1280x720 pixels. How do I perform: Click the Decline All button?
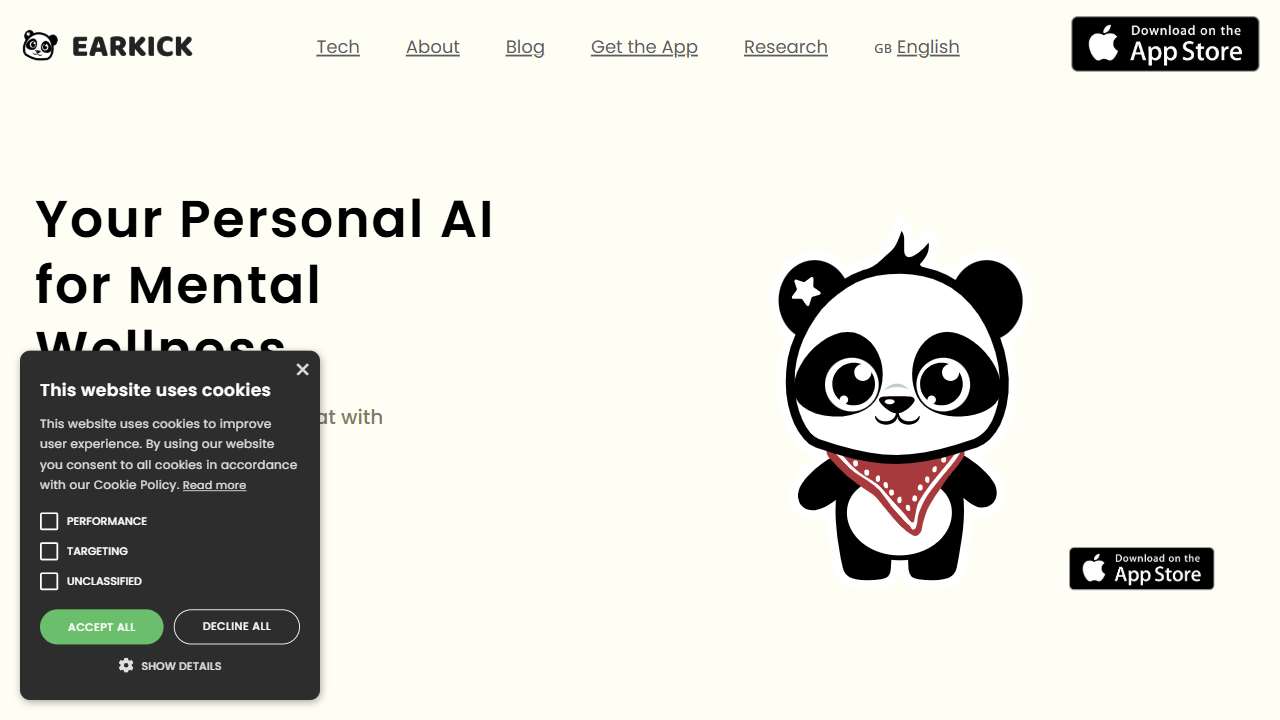[x=237, y=627]
